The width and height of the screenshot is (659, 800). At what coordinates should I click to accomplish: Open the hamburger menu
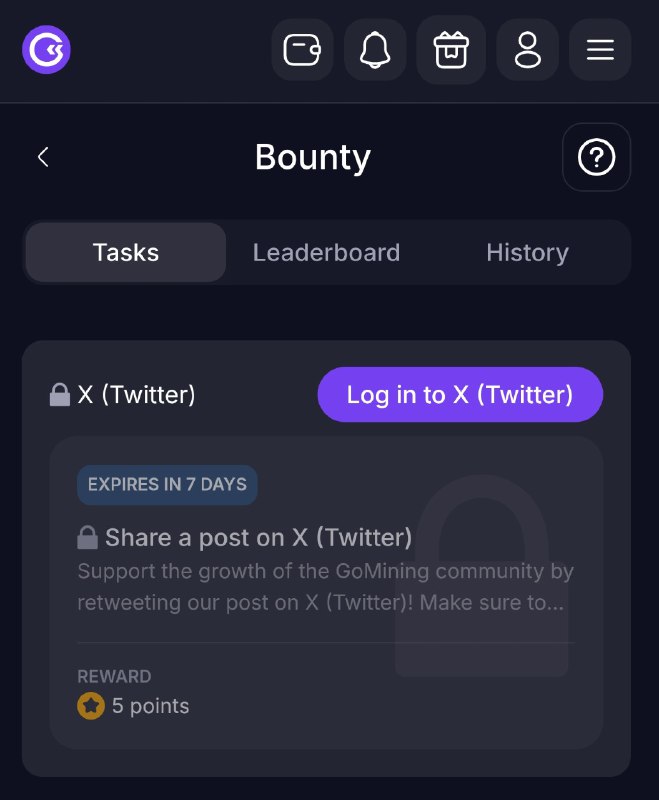(600, 49)
